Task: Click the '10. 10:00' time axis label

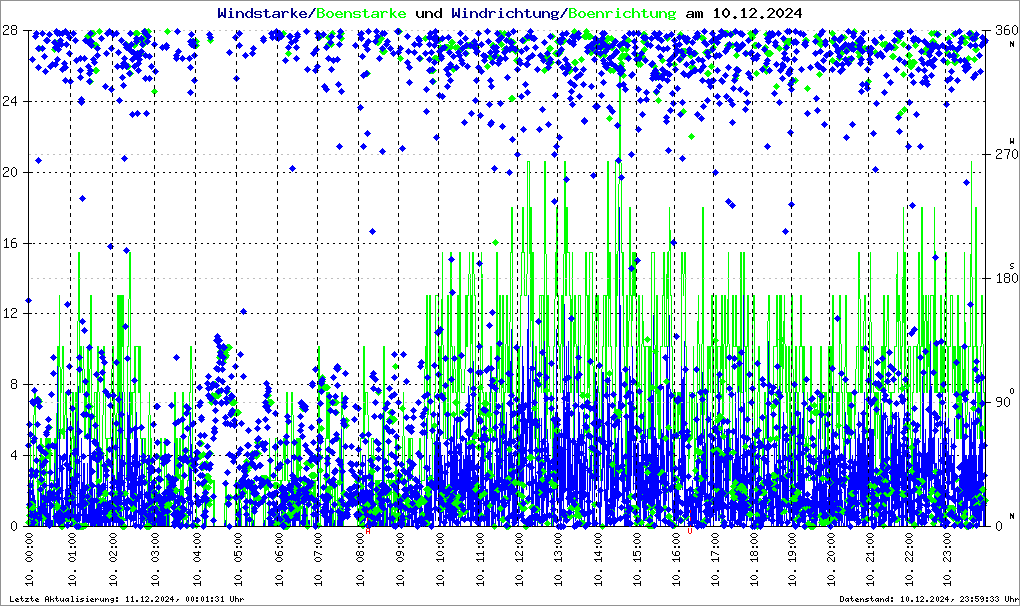Action: (440, 559)
